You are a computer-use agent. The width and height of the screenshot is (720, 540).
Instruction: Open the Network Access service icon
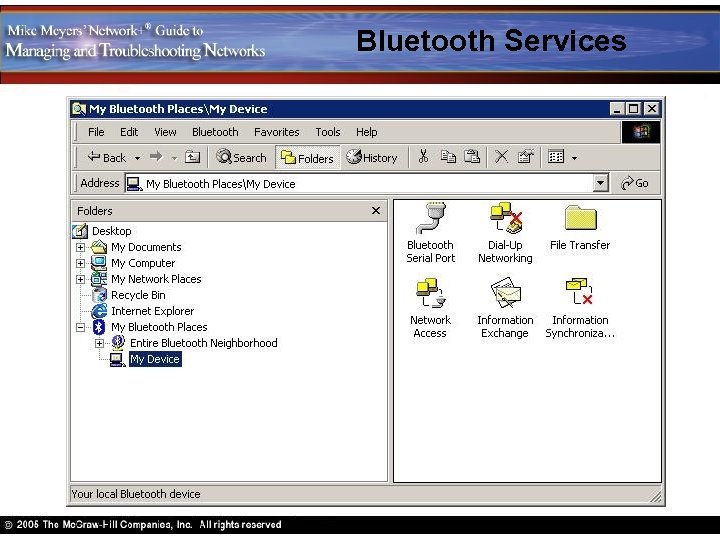(x=430, y=294)
